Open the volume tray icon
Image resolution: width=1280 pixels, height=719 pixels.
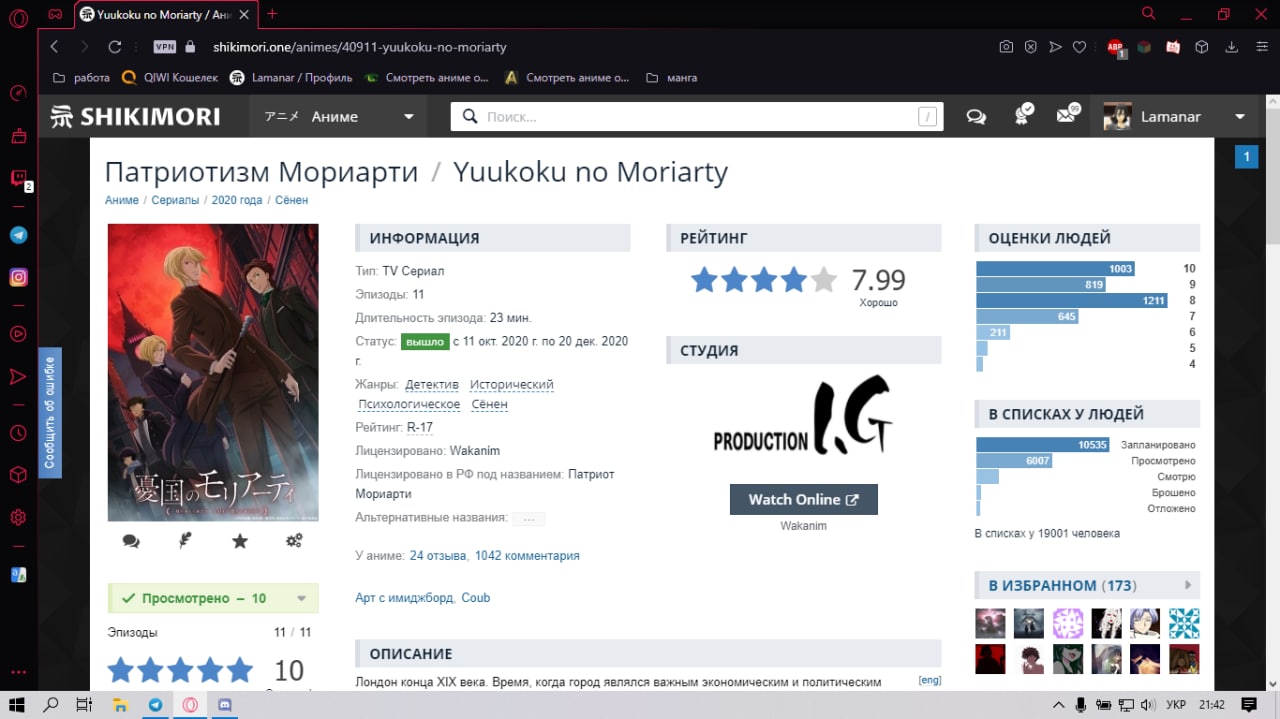pyautogui.click(x=1147, y=704)
